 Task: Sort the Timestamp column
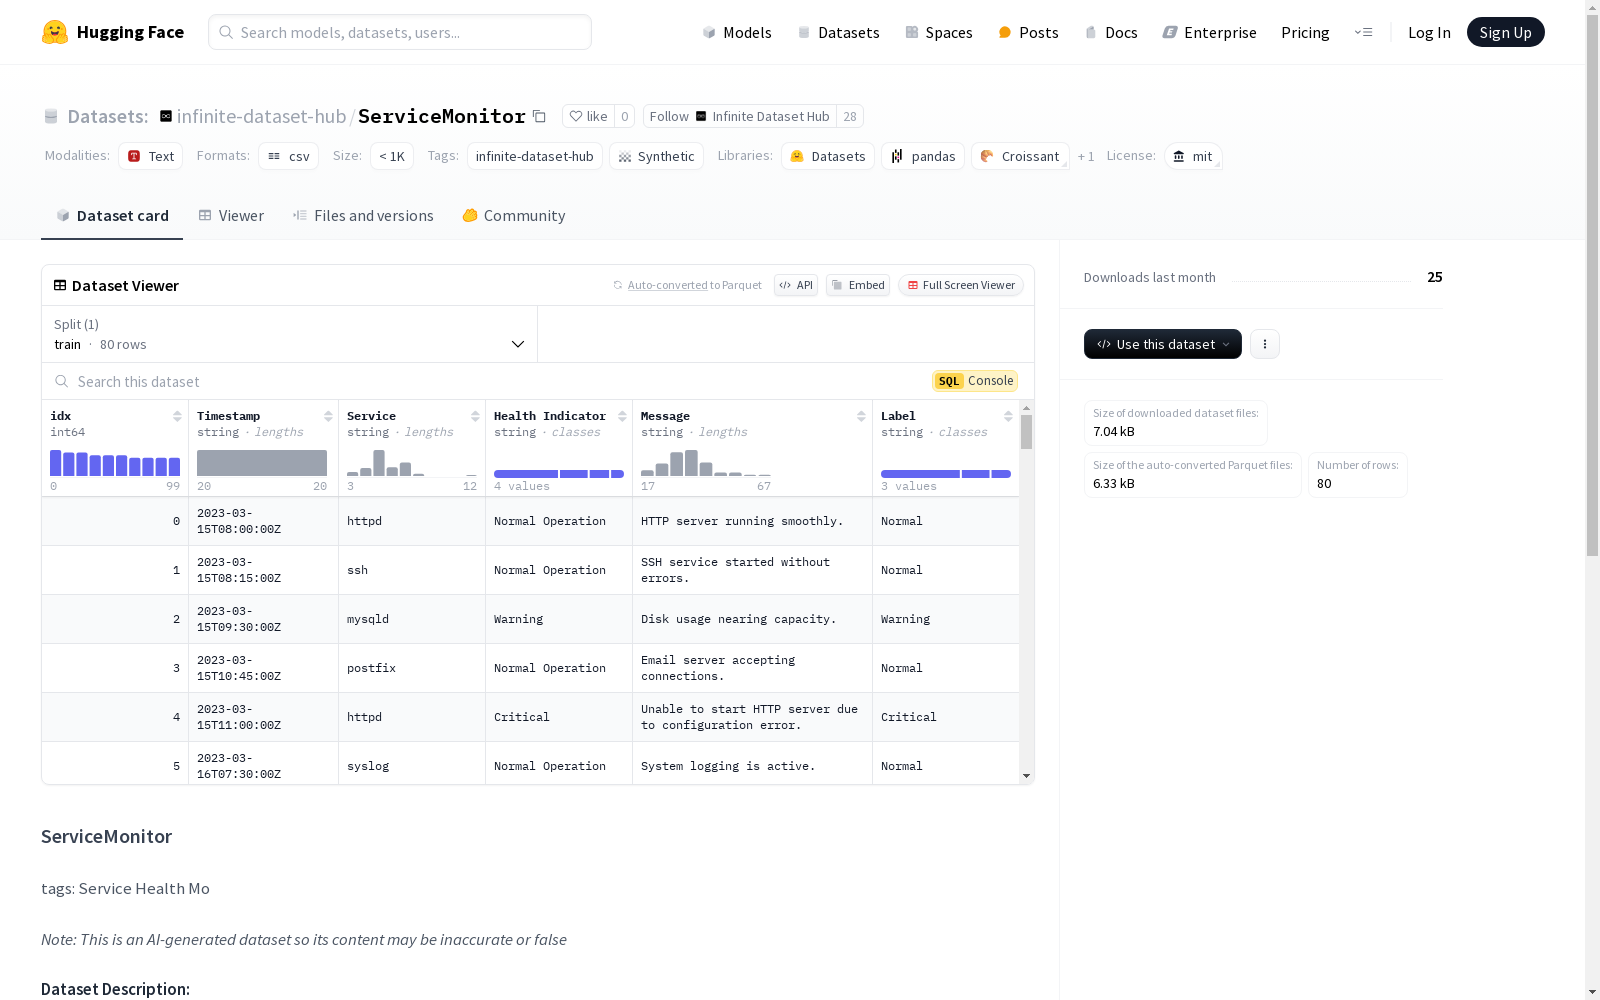(328, 416)
